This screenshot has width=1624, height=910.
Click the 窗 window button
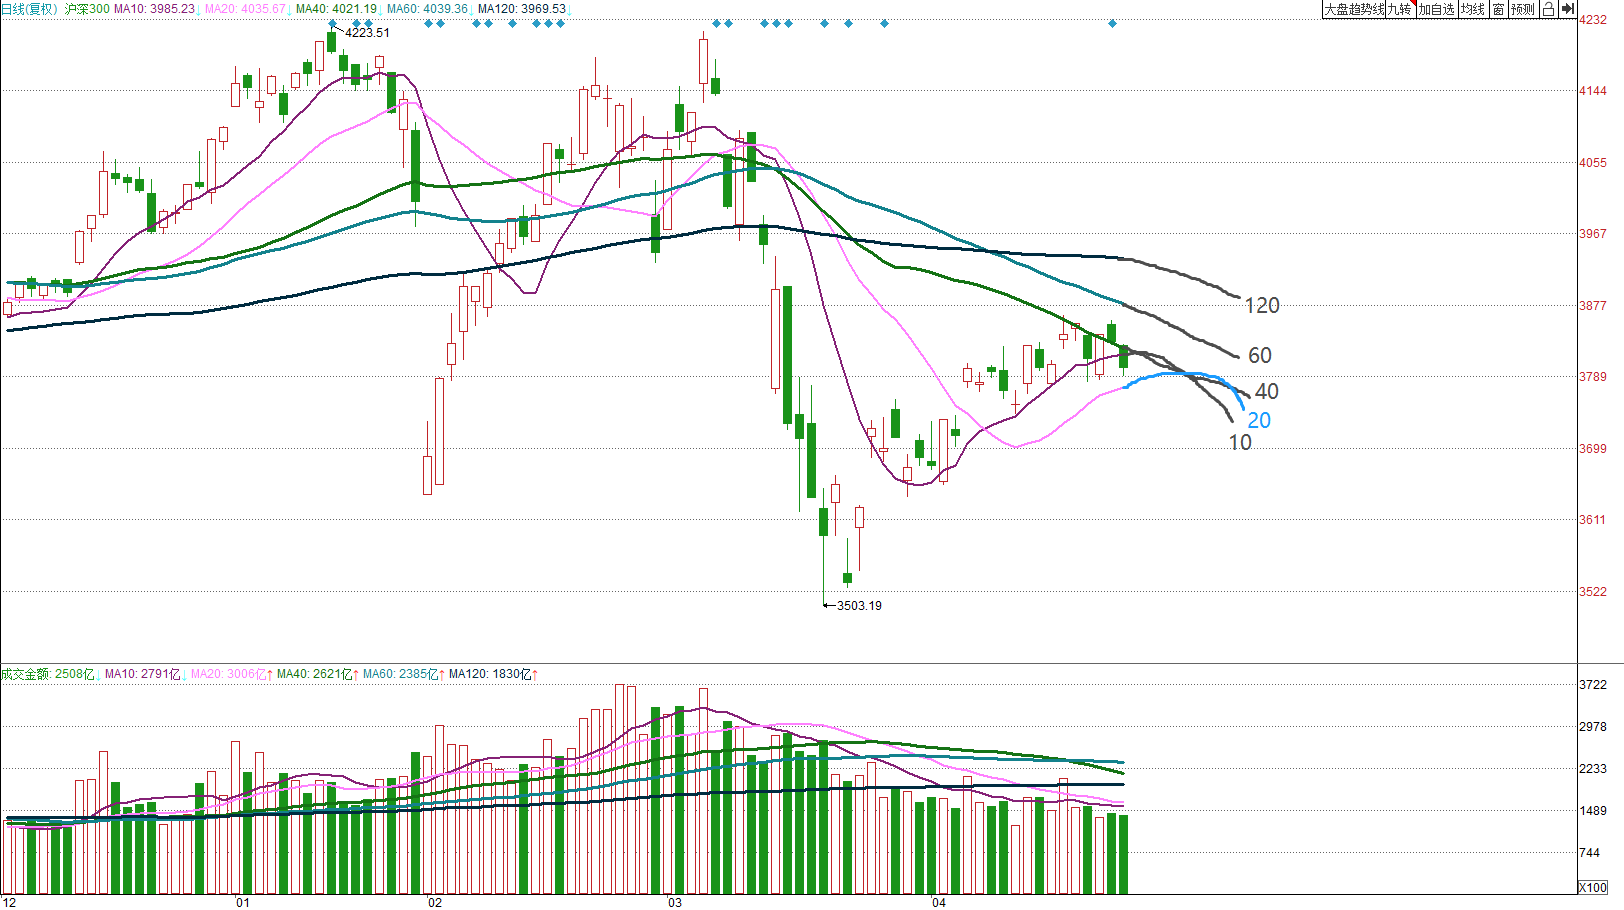pyautogui.click(x=1498, y=9)
